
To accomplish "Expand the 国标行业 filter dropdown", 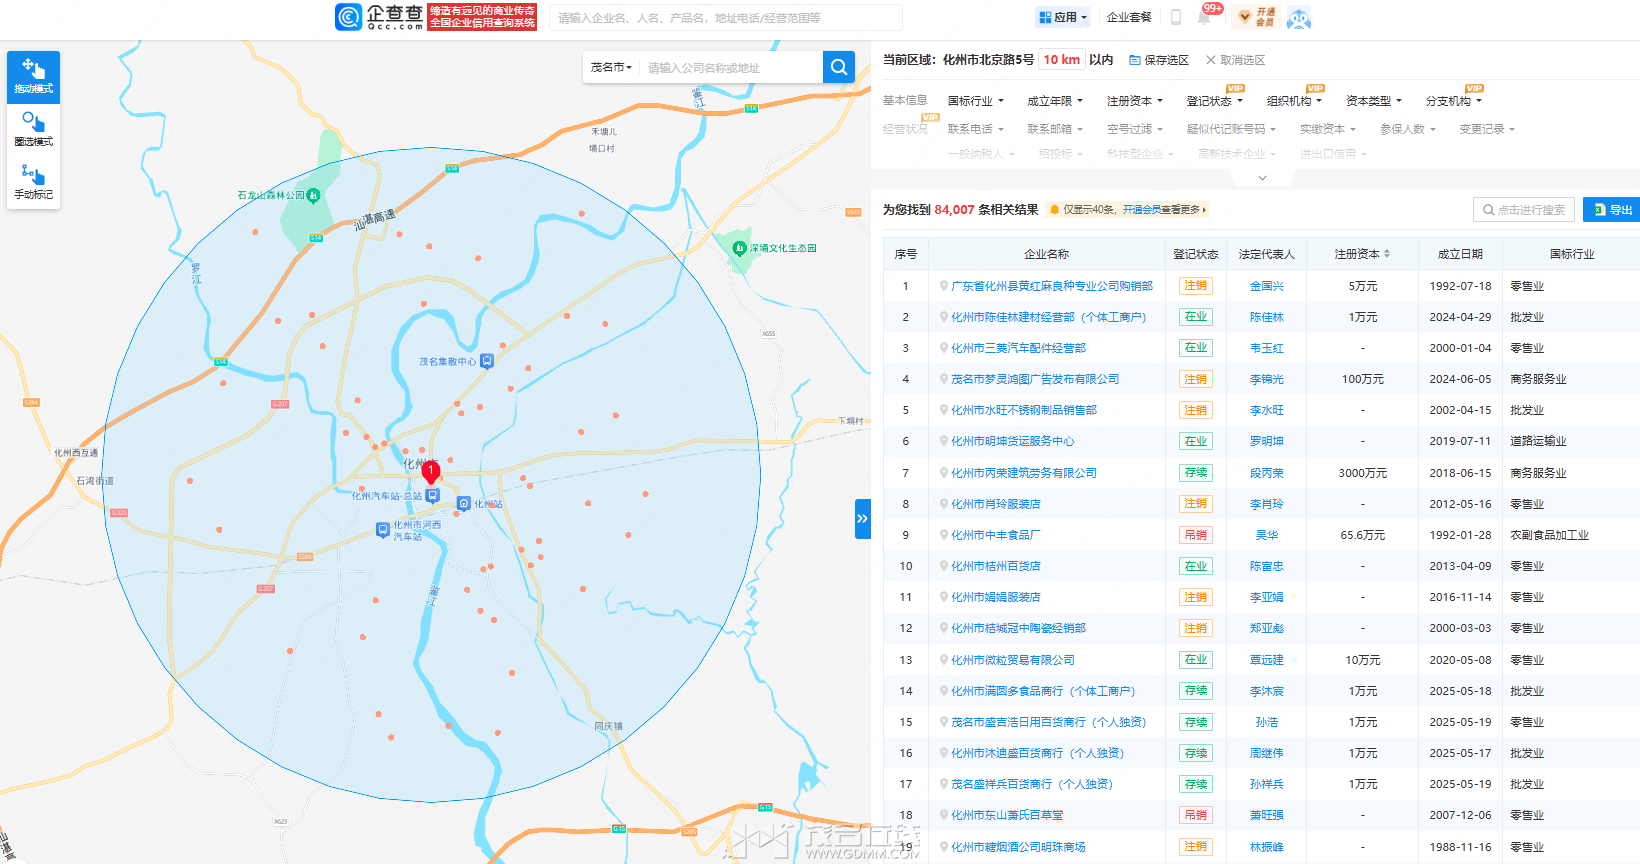I will pos(974,101).
